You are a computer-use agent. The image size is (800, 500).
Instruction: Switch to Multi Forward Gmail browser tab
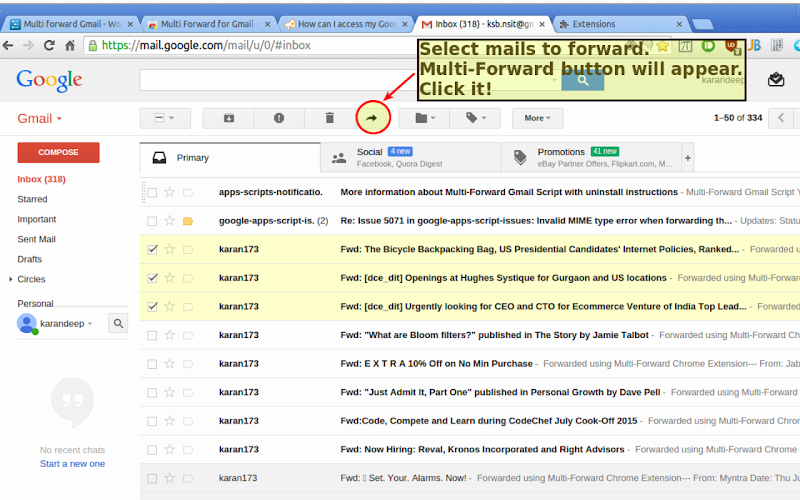coord(71,24)
